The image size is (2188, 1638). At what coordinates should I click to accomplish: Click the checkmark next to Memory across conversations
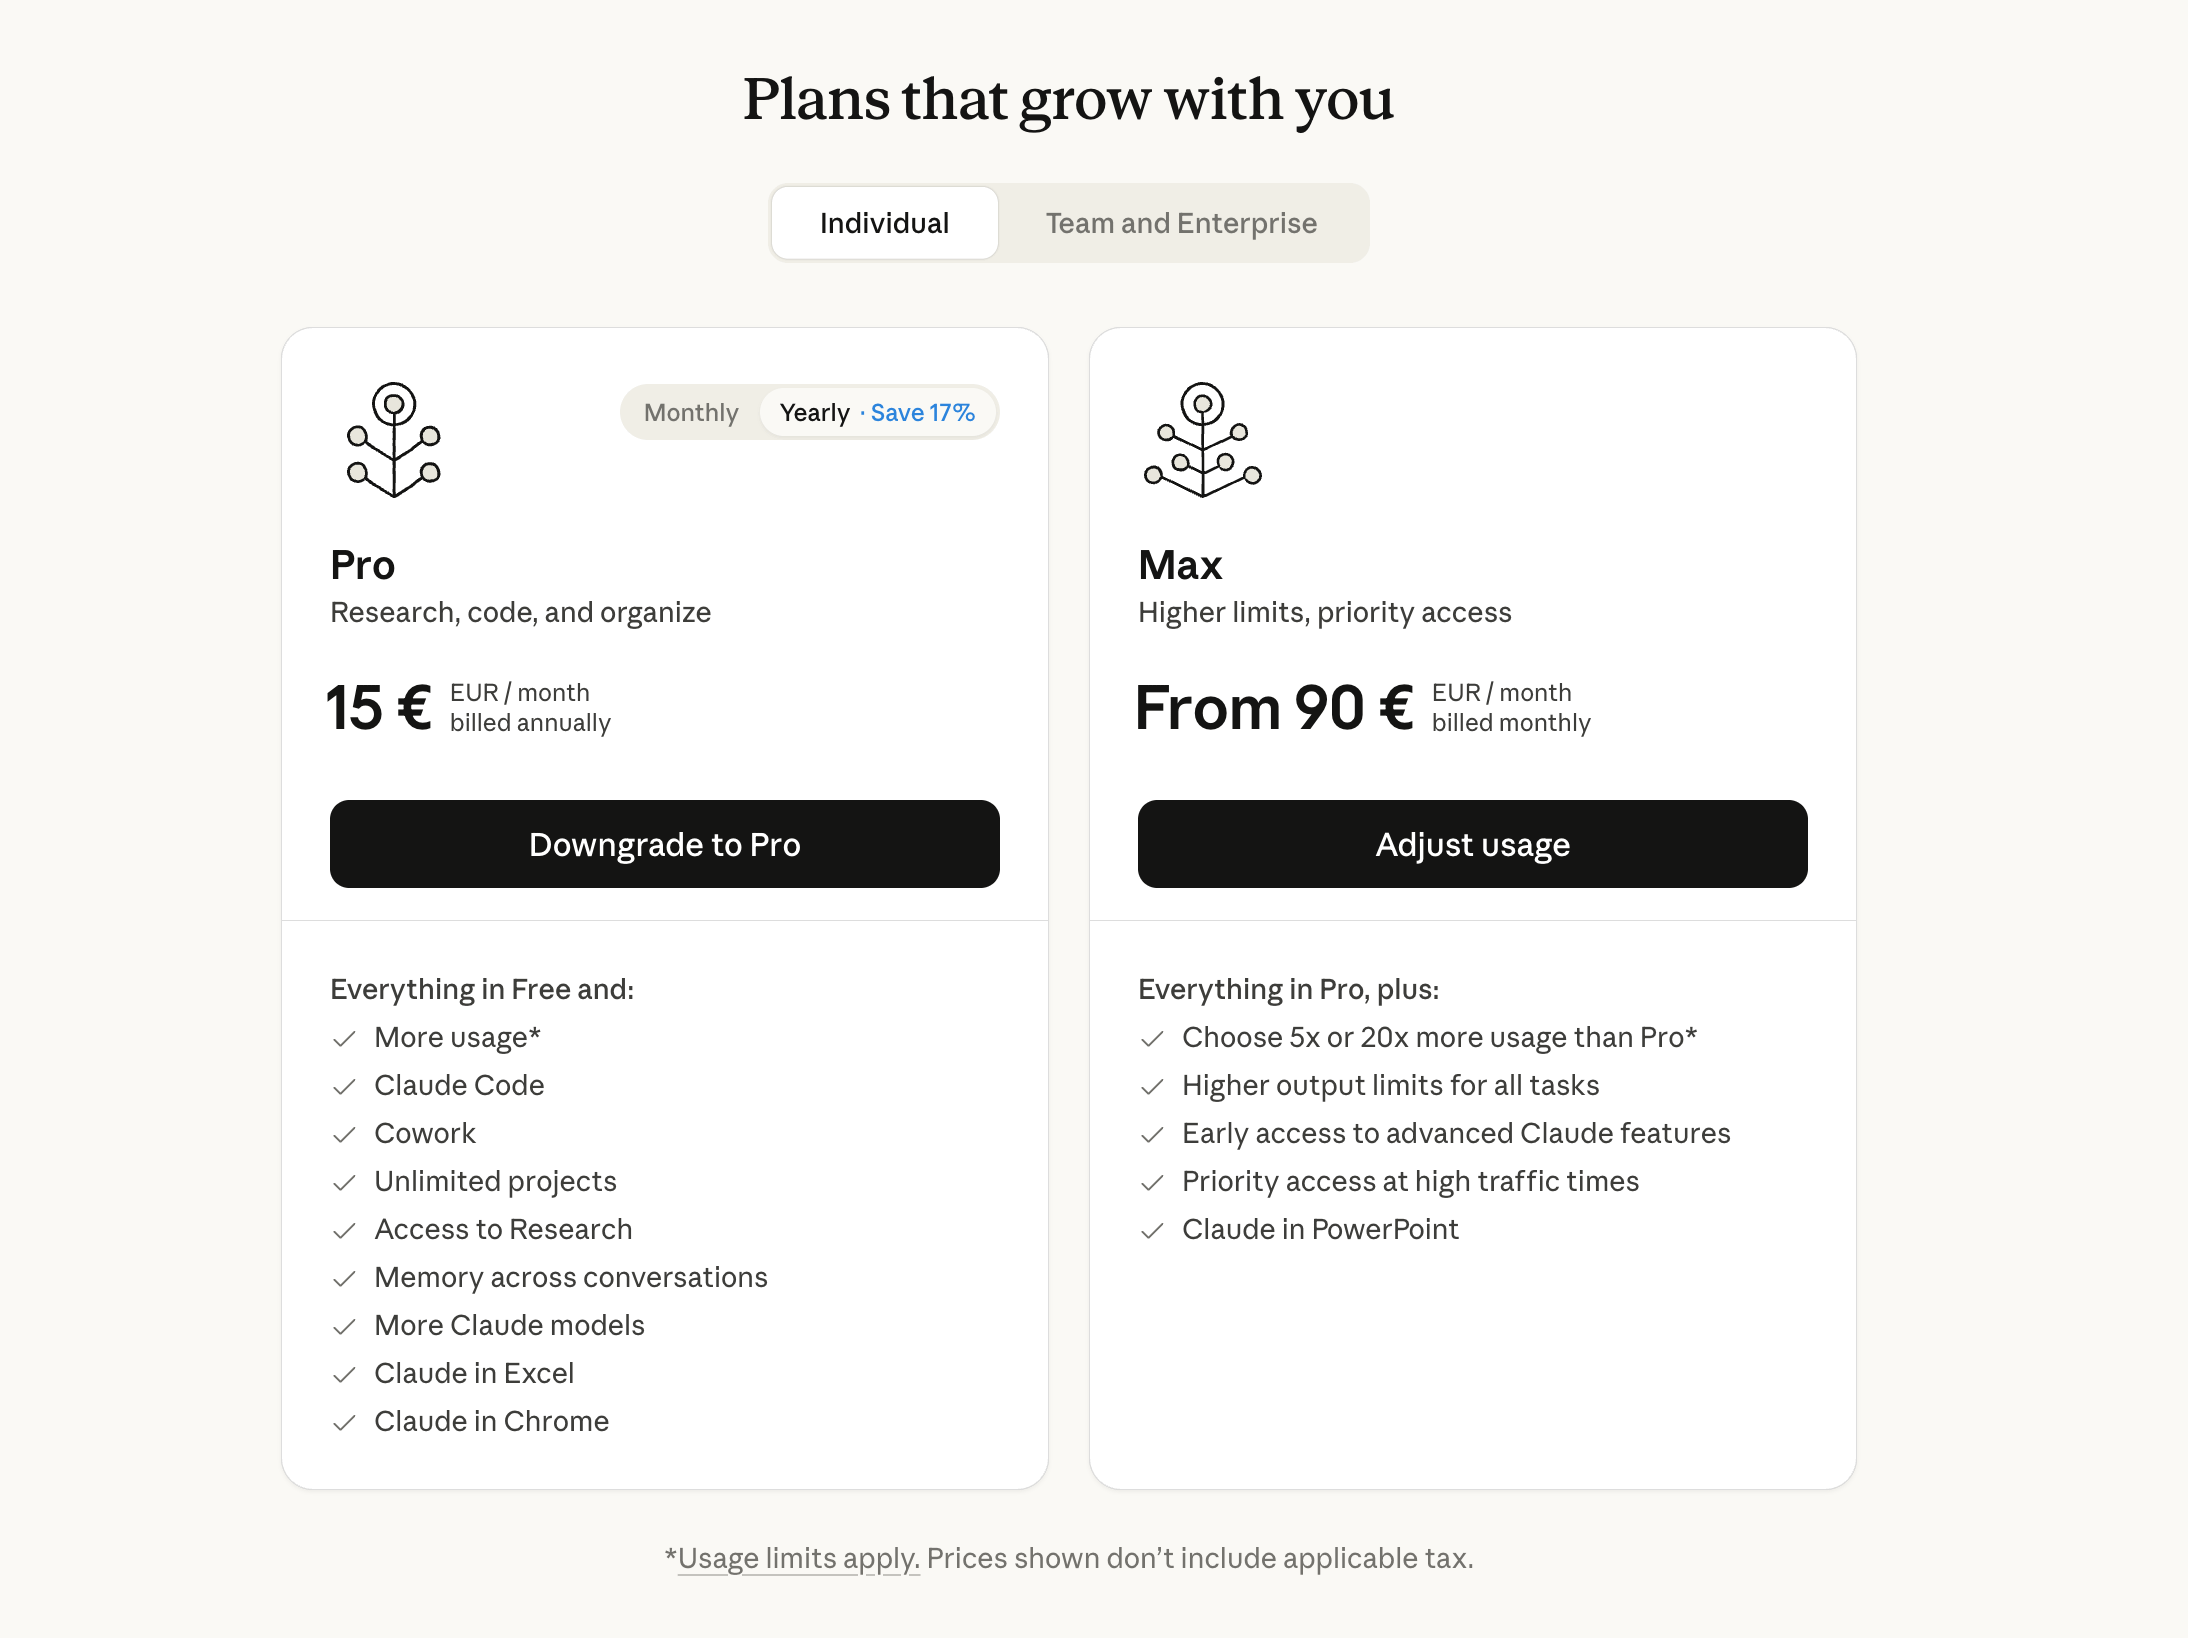coord(344,1279)
